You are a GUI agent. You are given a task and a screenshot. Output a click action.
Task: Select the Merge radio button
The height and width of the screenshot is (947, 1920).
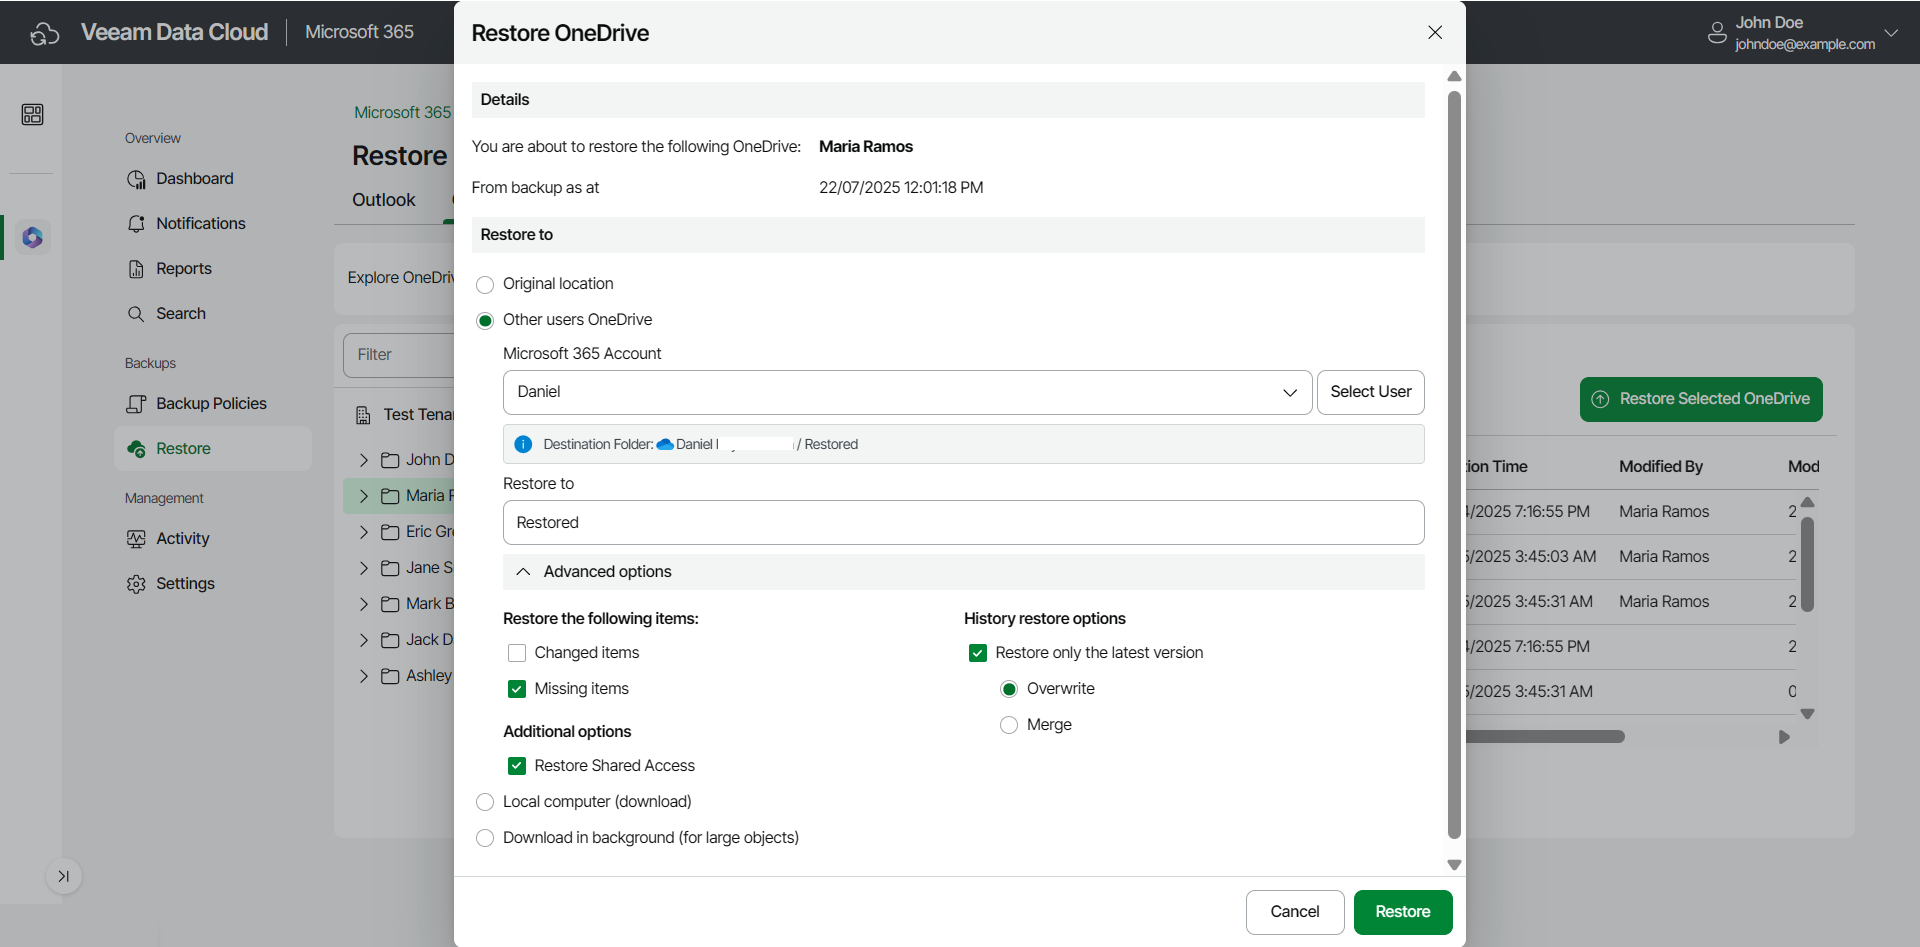(x=1009, y=725)
